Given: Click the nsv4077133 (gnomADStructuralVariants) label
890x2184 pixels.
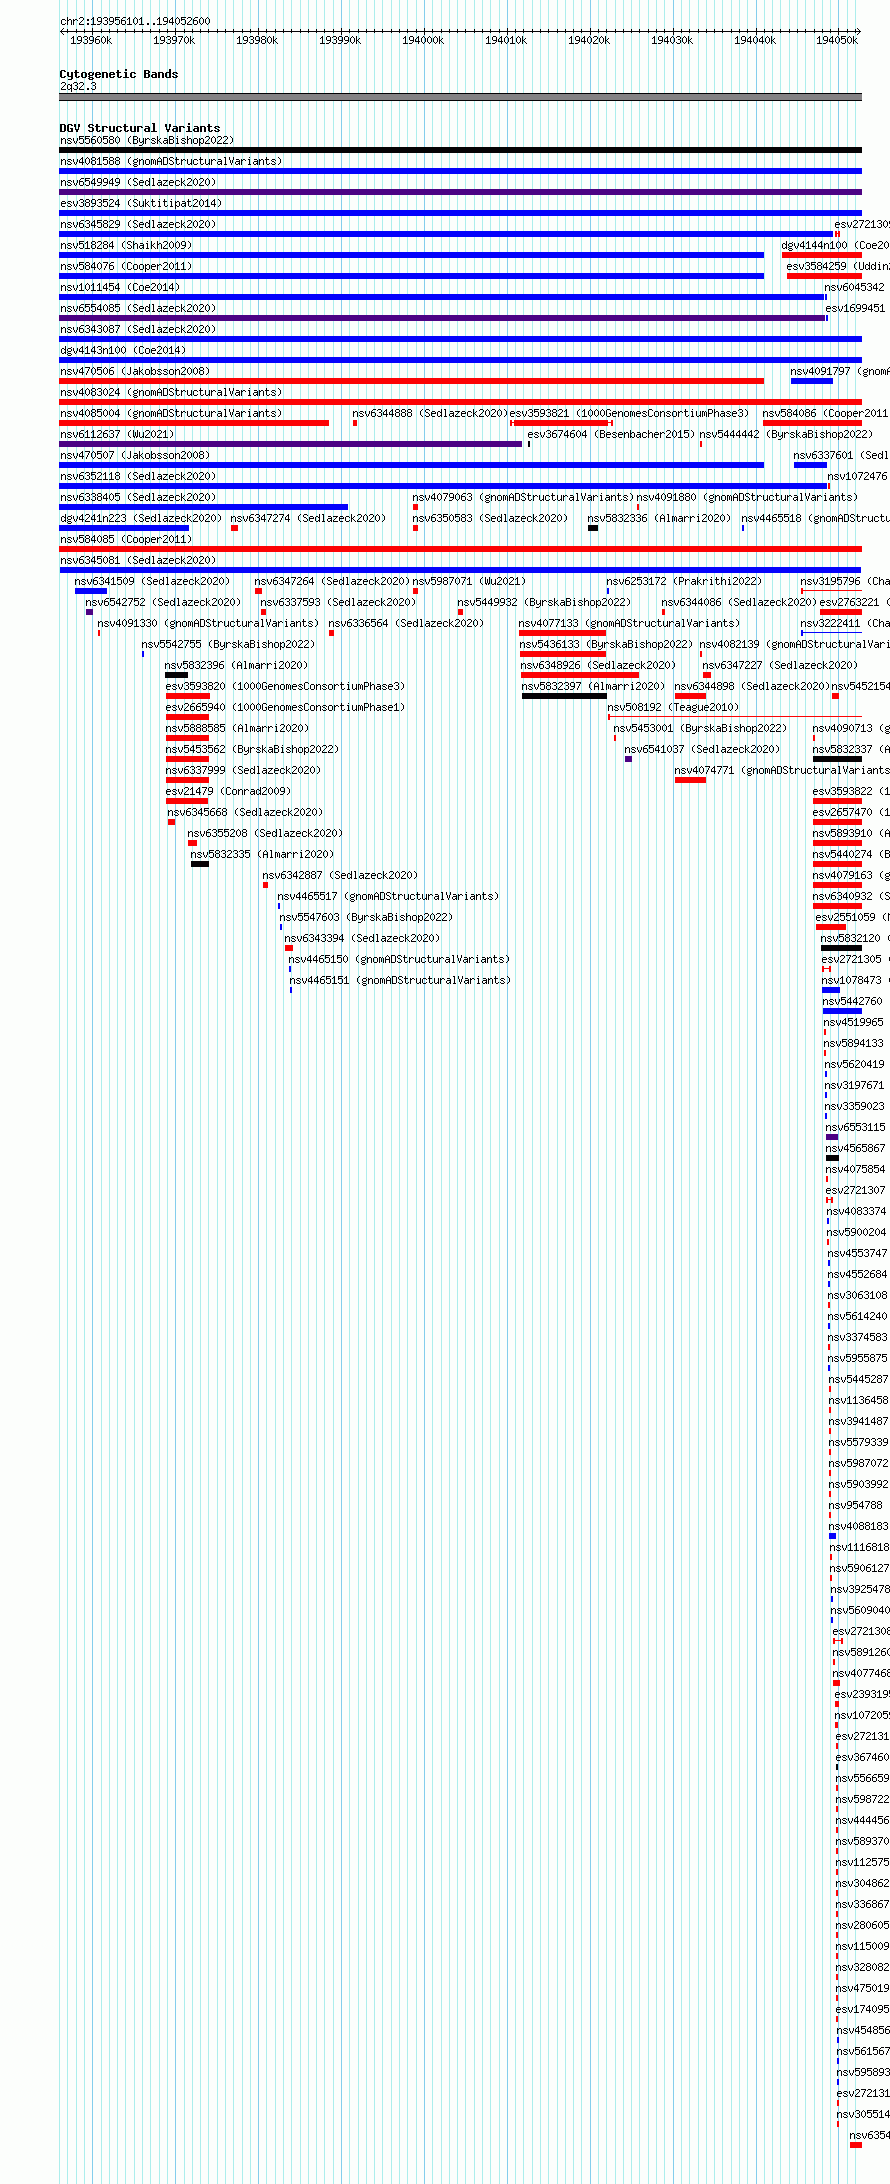Looking at the screenshot, I should pos(629,623).
